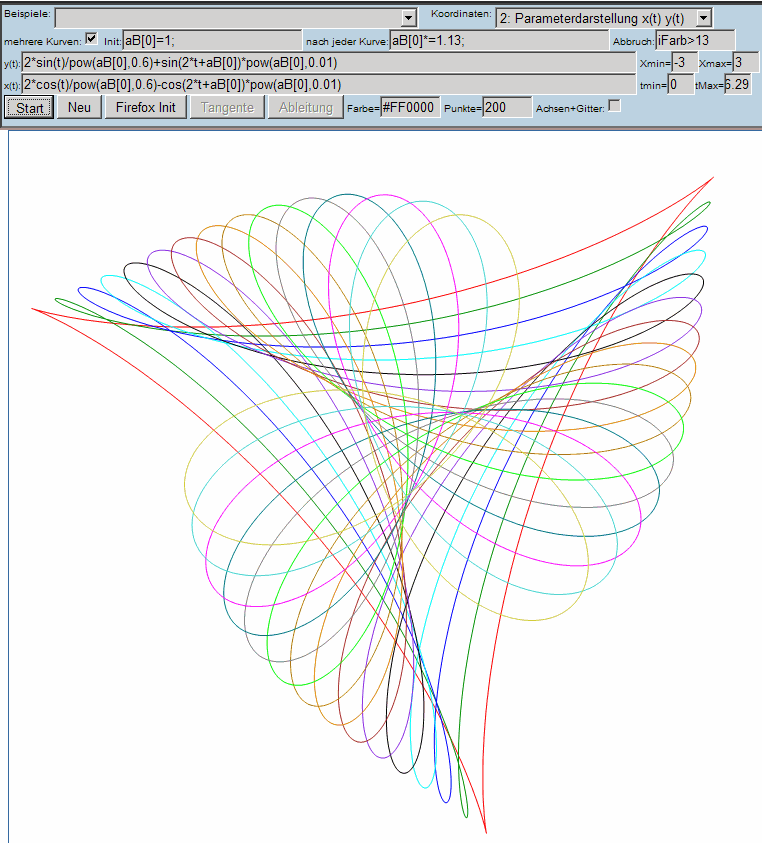The width and height of the screenshot is (762, 843).
Task: Focus the Xmin input field
Action: pyautogui.click(x=685, y=62)
